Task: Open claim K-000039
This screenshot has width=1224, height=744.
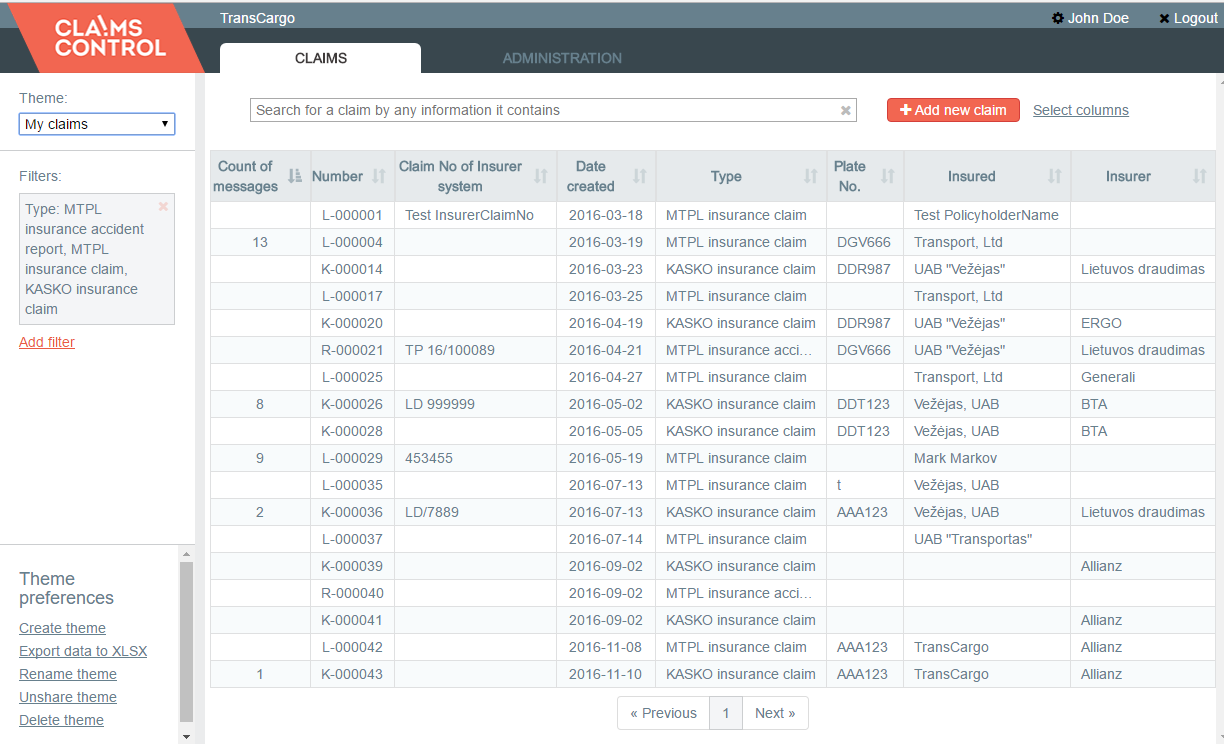Action: coord(352,566)
